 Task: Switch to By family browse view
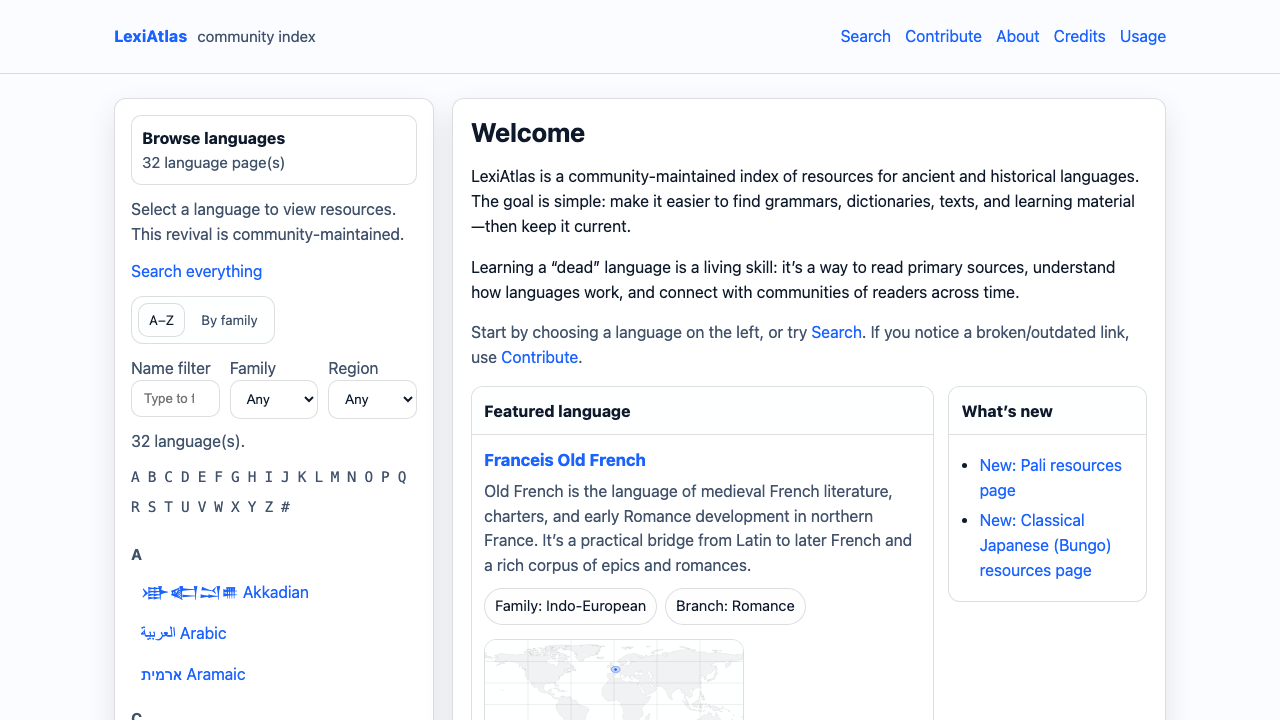tap(229, 321)
